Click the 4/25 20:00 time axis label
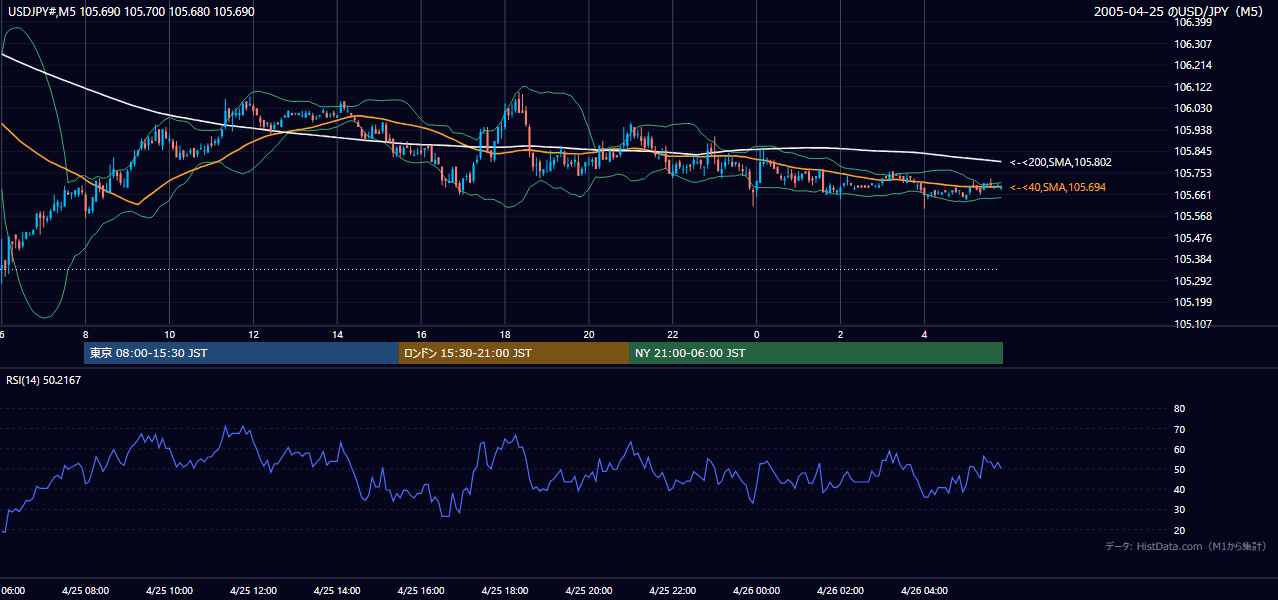This screenshot has height=600, width=1278. pos(588,590)
